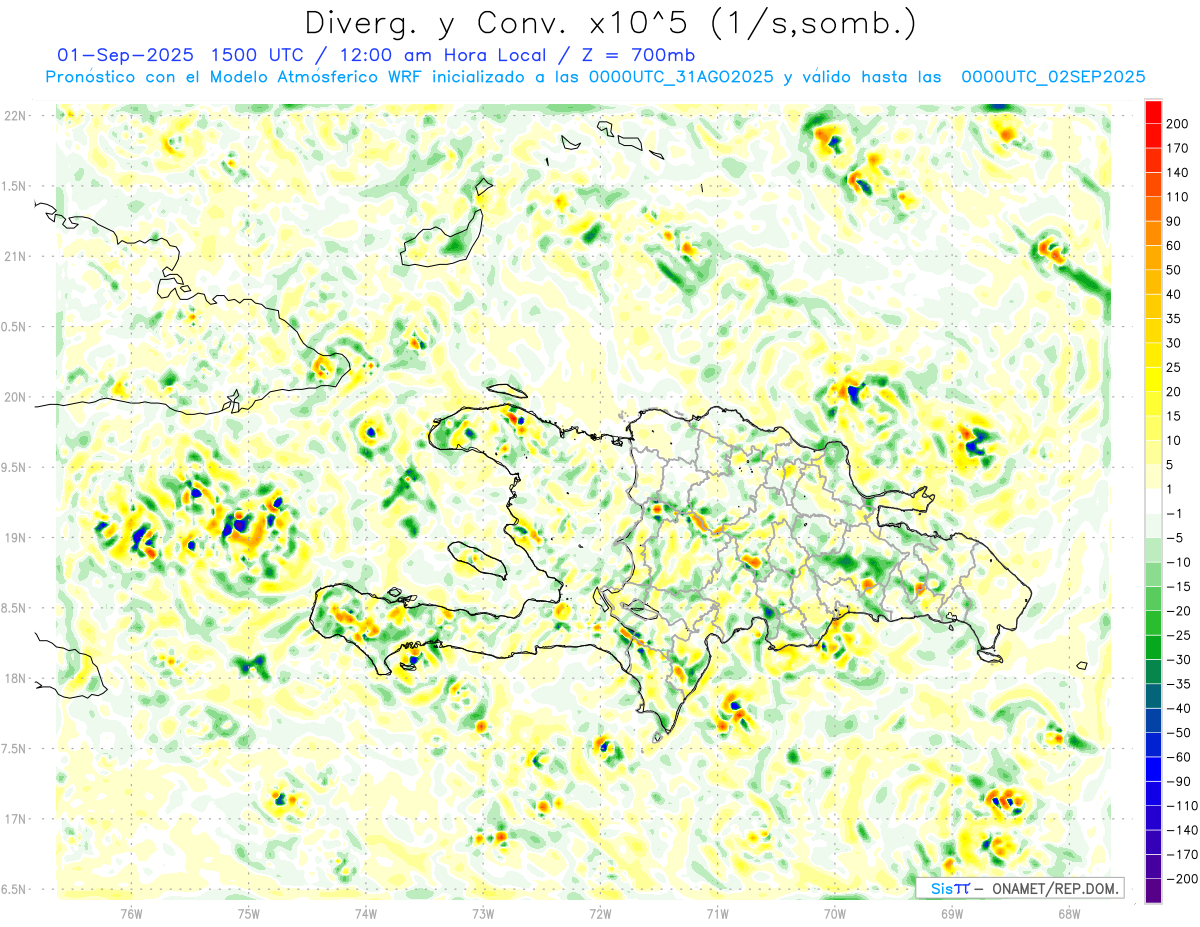Click the -10 colorbar value
Image resolution: width=1200 pixels, height=927 pixels.
click(1181, 562)
